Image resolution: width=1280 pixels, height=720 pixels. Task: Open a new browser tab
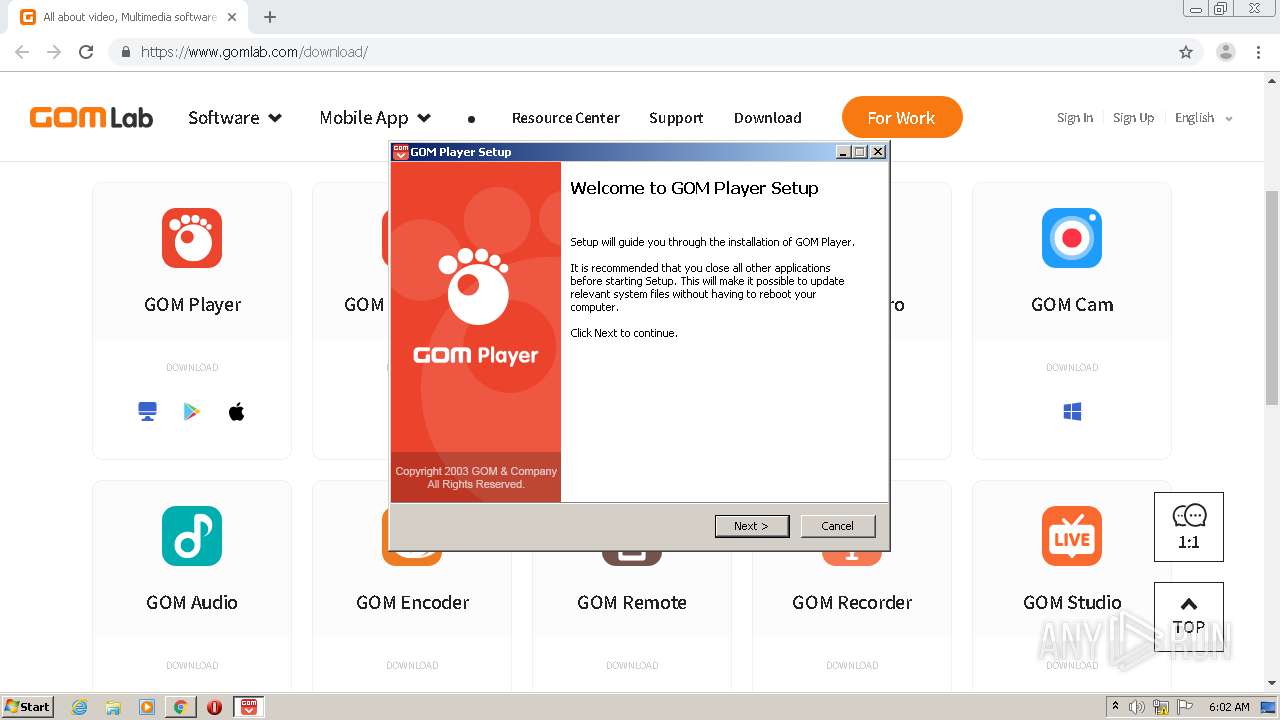[270, 17]
